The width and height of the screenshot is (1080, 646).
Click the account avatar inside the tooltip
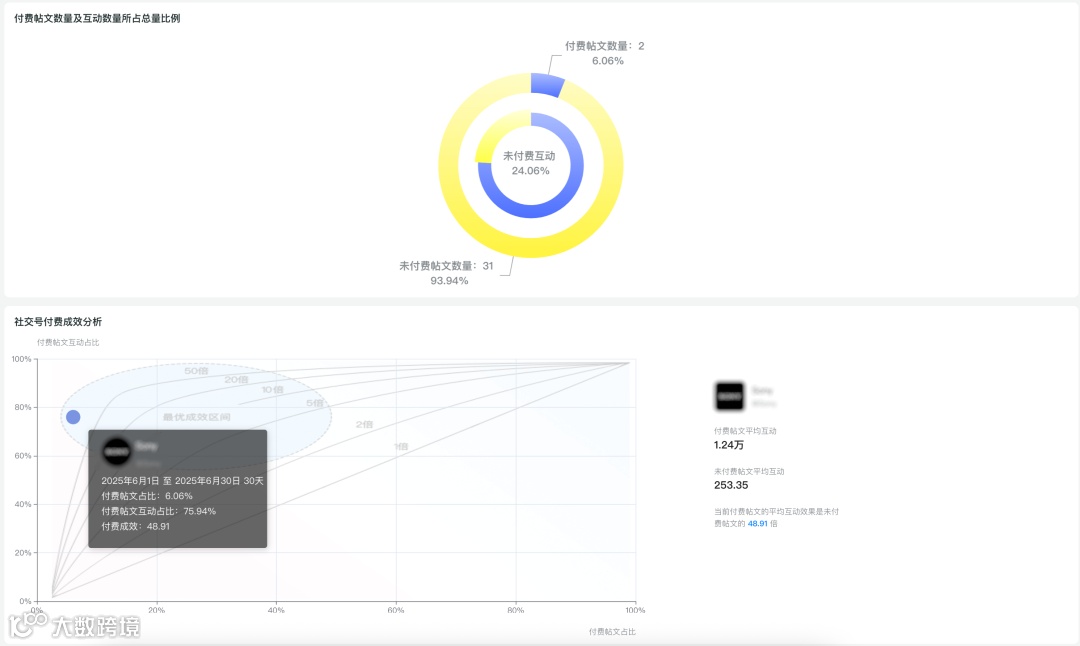pyautogui.click(x=116, y=452)
